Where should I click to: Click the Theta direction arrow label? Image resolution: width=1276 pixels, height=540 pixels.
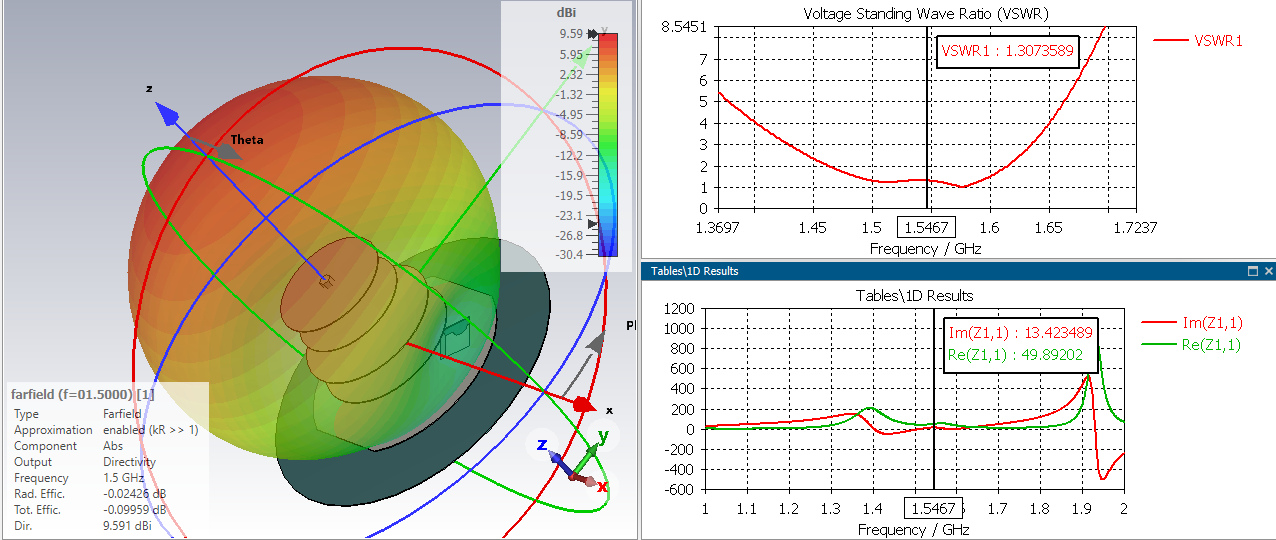[247, 140]
